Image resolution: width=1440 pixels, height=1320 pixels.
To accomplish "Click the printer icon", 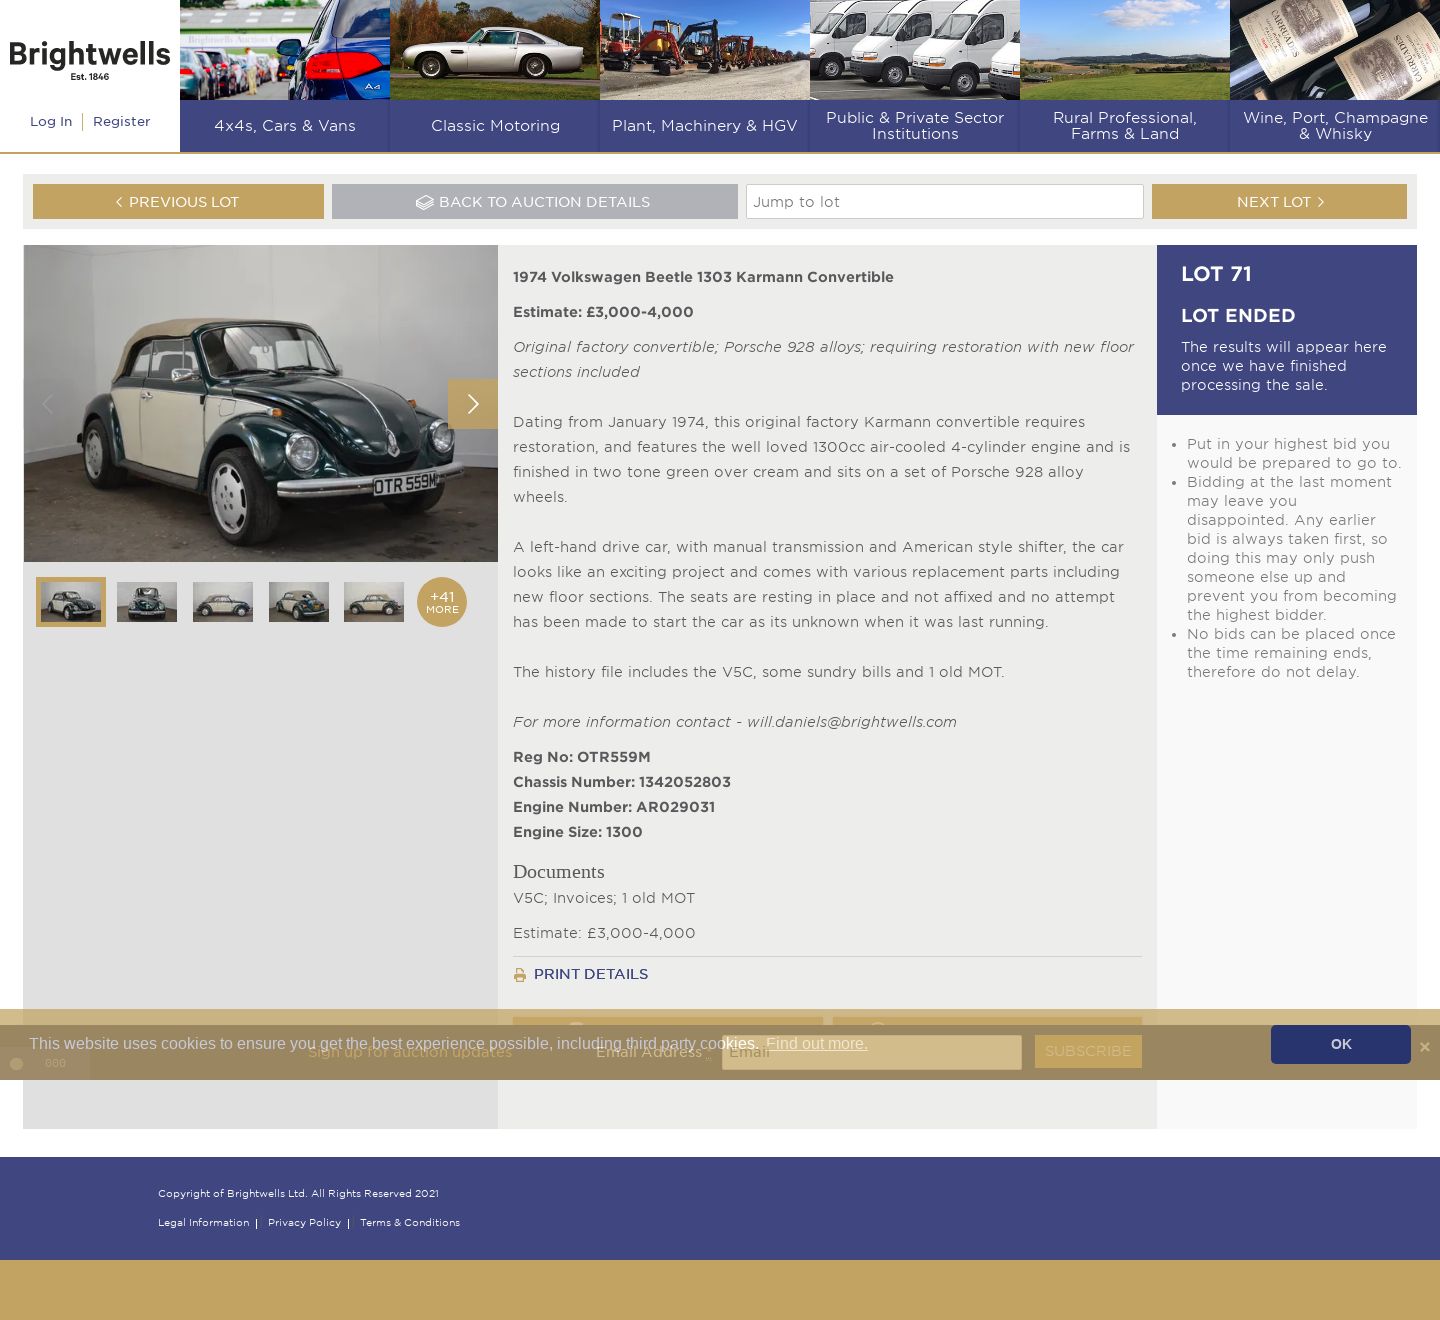I will click(520, 975).
